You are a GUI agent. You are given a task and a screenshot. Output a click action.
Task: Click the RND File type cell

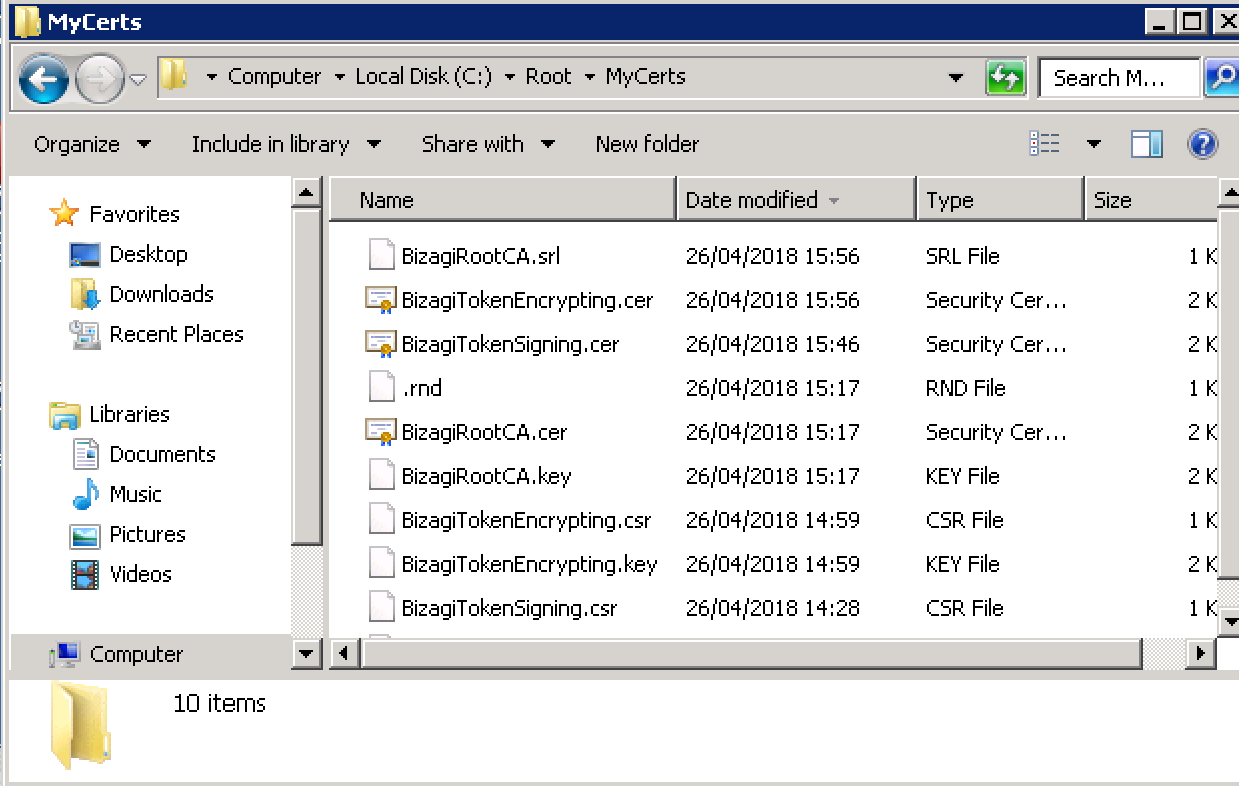click(965, 388)
